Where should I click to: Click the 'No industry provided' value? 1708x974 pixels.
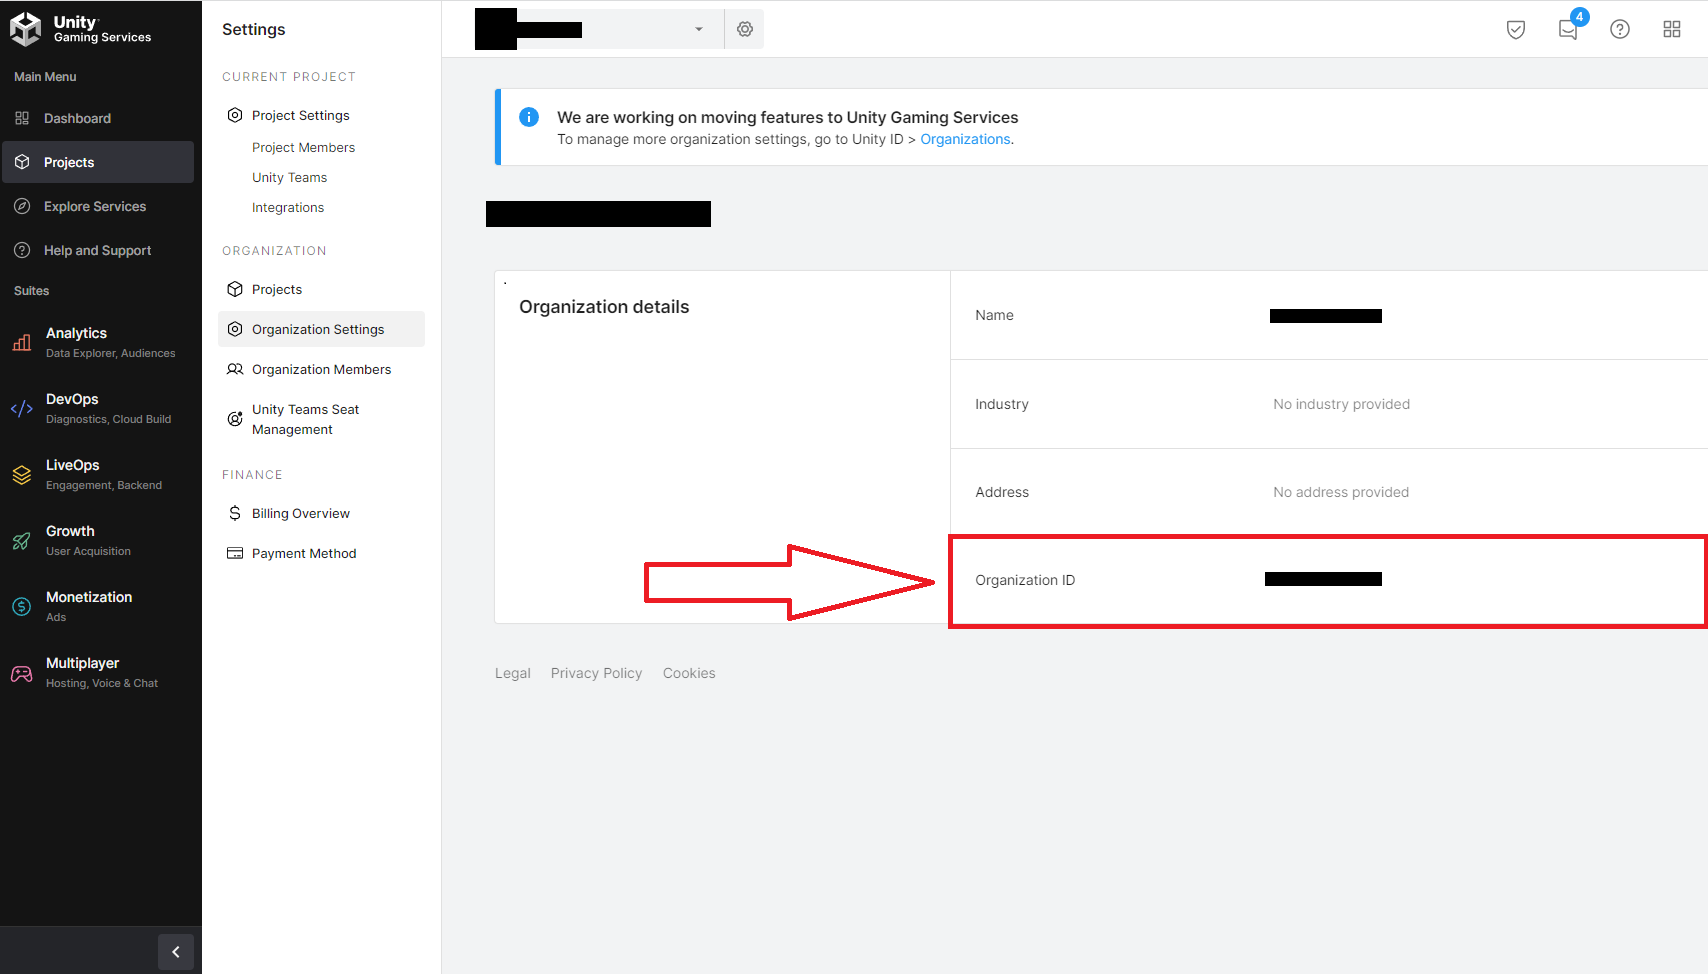click(1341, 404)
